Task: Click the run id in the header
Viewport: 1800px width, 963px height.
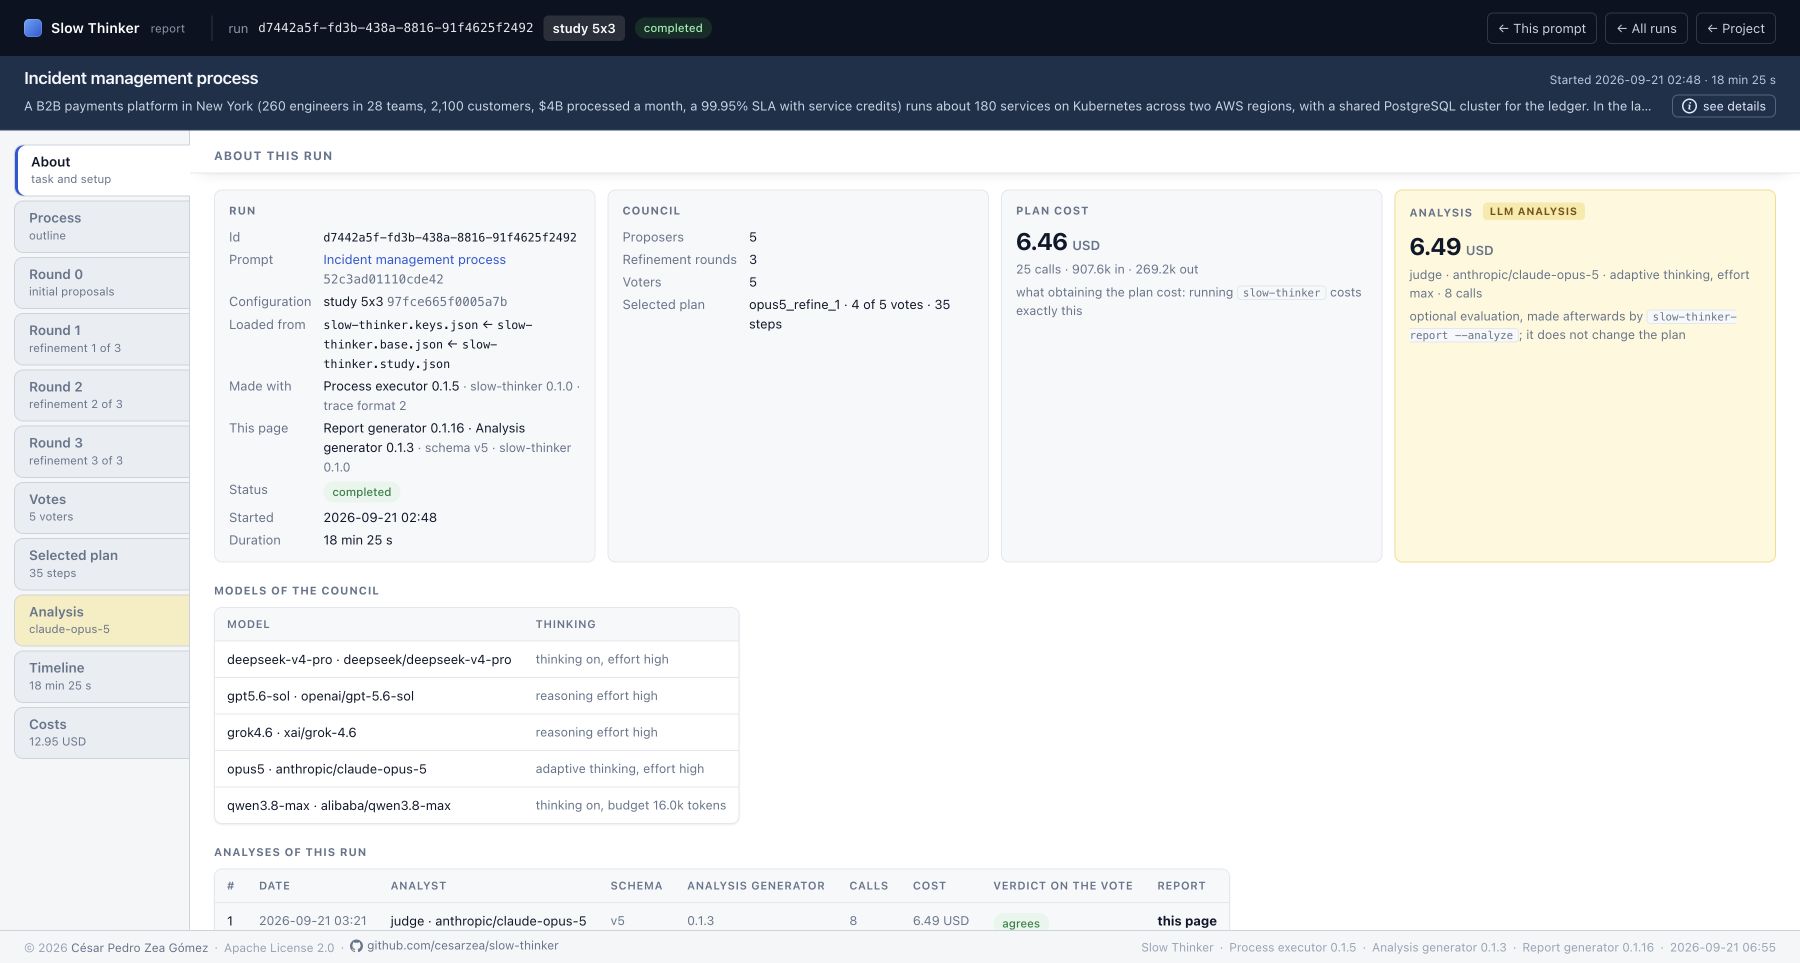Action: click(395, 28)
